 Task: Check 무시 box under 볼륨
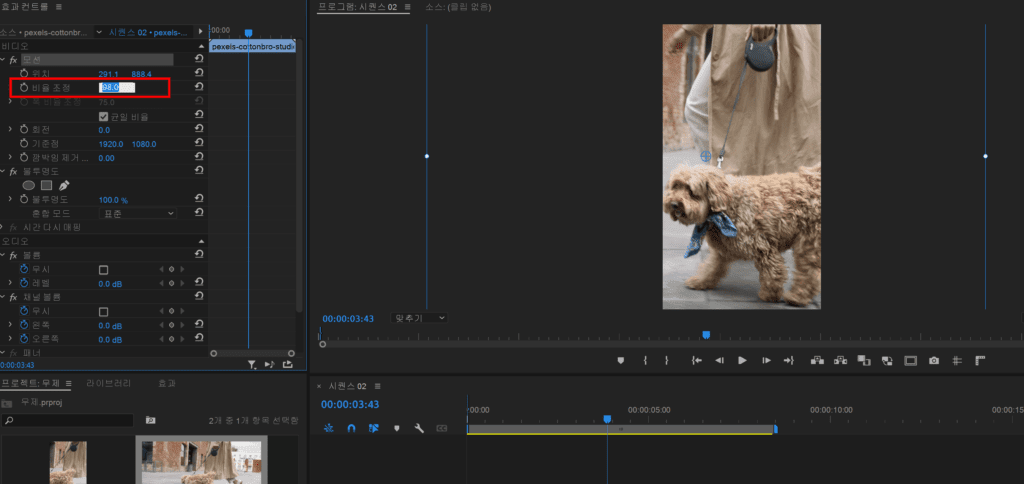pos(103,270)
